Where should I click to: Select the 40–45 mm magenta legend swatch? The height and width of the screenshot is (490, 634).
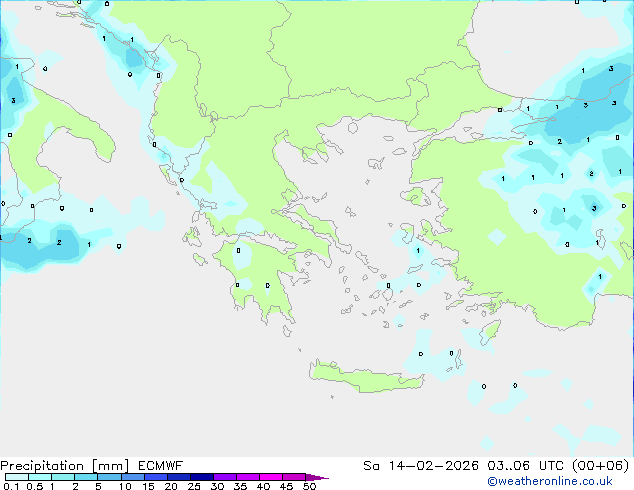click(271, 477)
